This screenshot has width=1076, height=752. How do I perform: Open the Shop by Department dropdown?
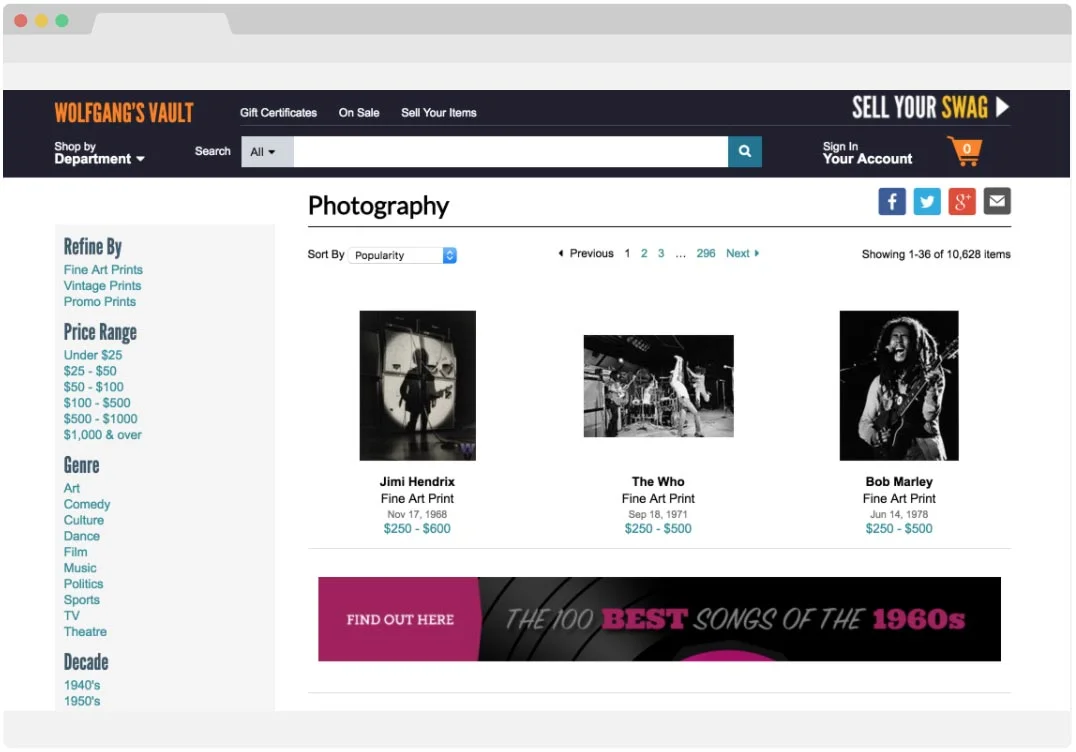pos(100,152)
